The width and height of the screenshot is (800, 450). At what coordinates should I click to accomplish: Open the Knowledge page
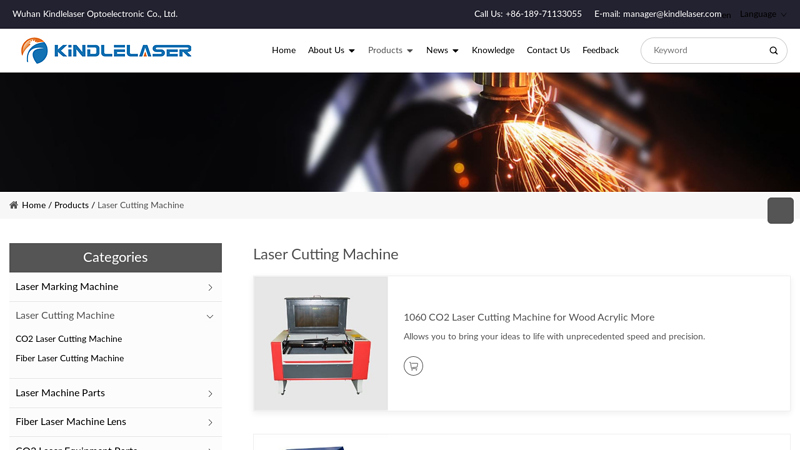(x=493, y=51)
